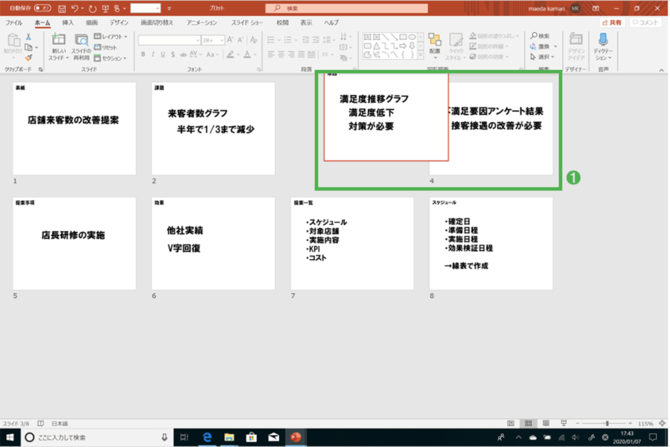
Task: Open the ファイル (File) tab
Action: pyautogui.click(x=14, y=23)
